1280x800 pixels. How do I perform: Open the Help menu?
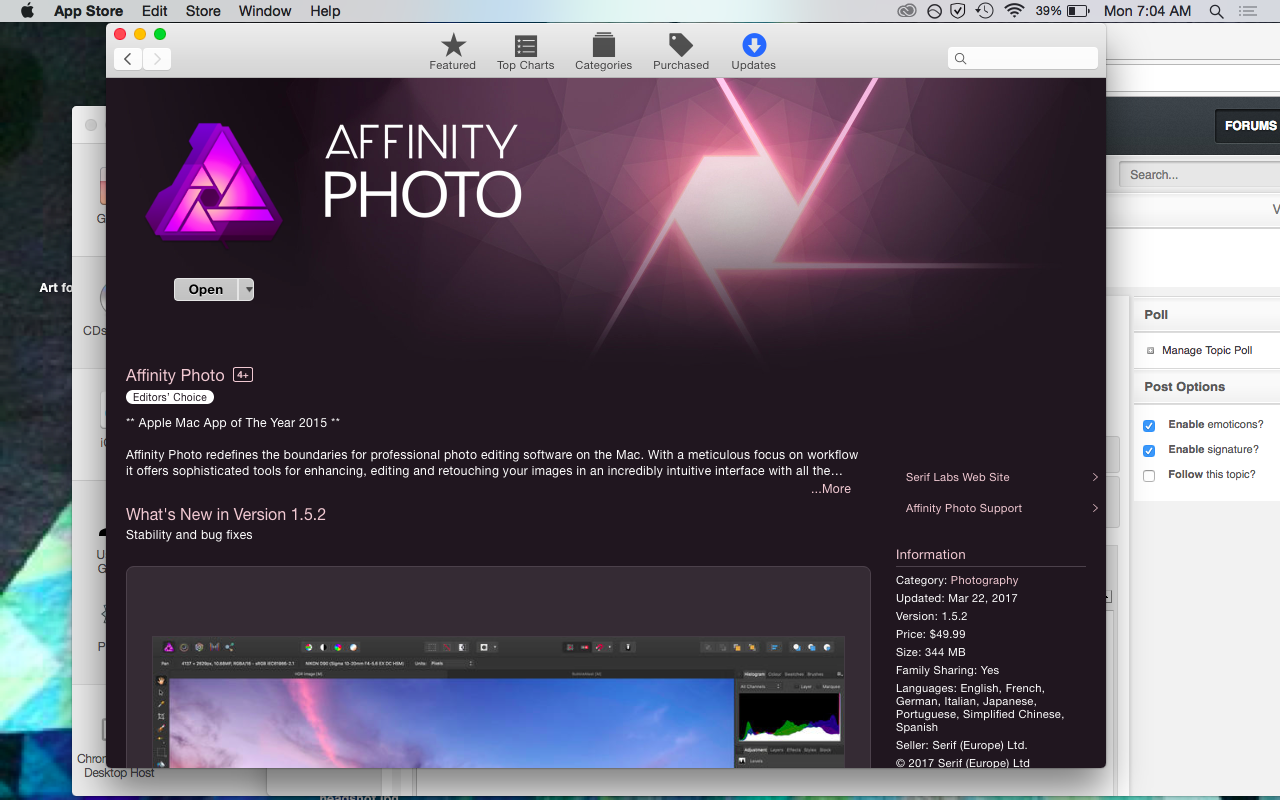coord(325,11)
